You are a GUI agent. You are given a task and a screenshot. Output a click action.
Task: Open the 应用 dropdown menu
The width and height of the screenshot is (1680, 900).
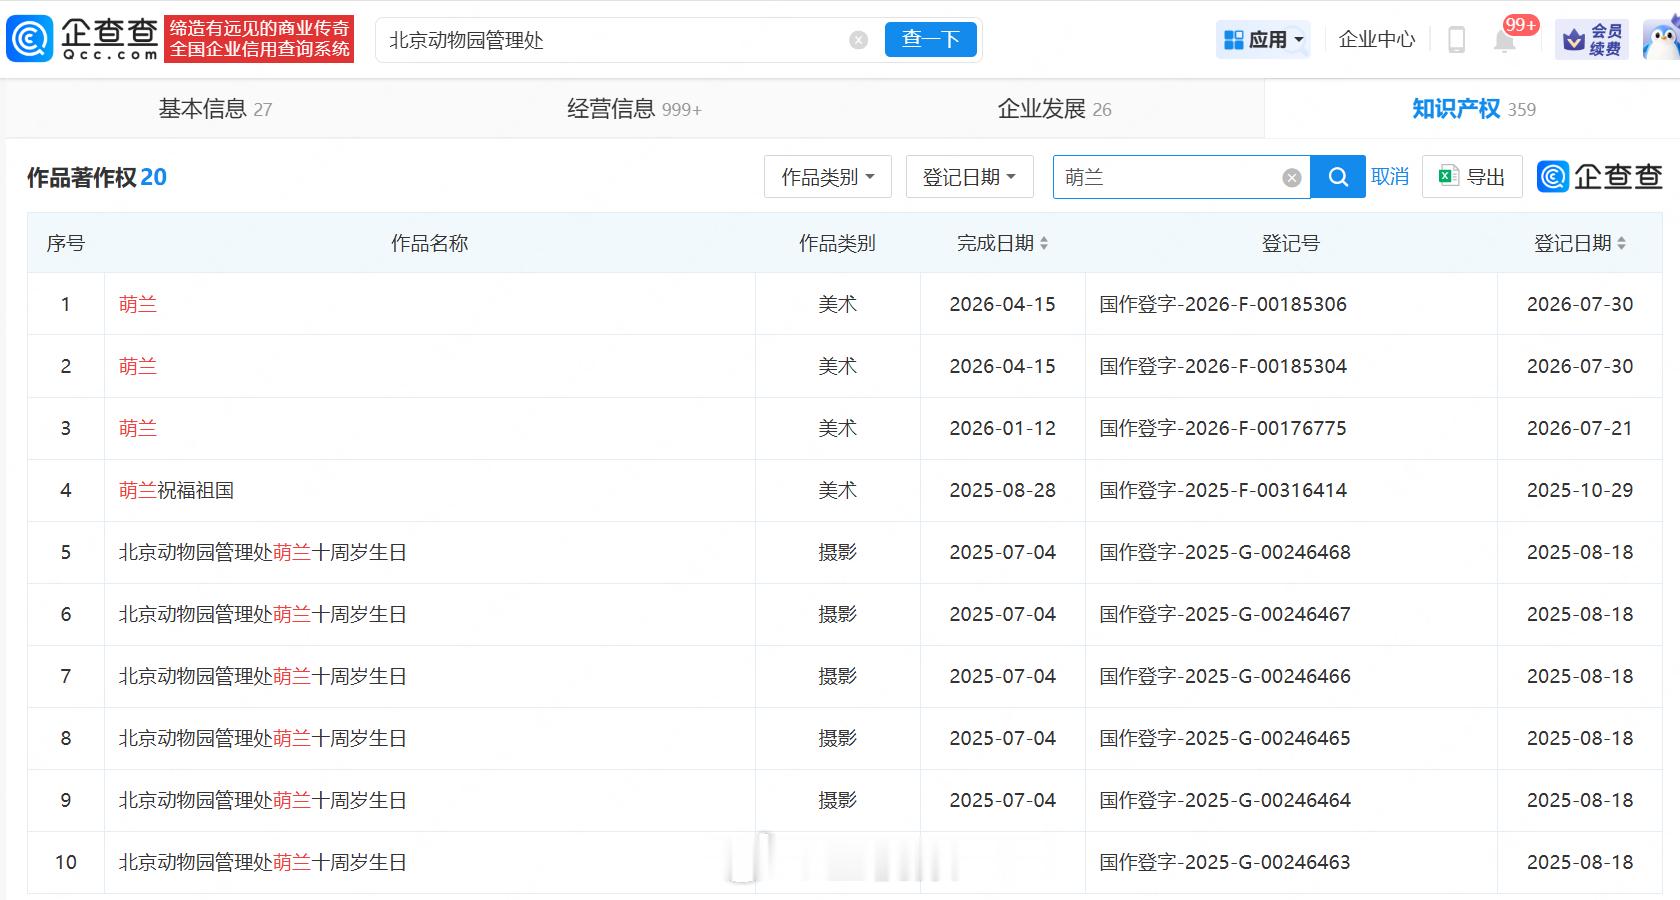1264,40
